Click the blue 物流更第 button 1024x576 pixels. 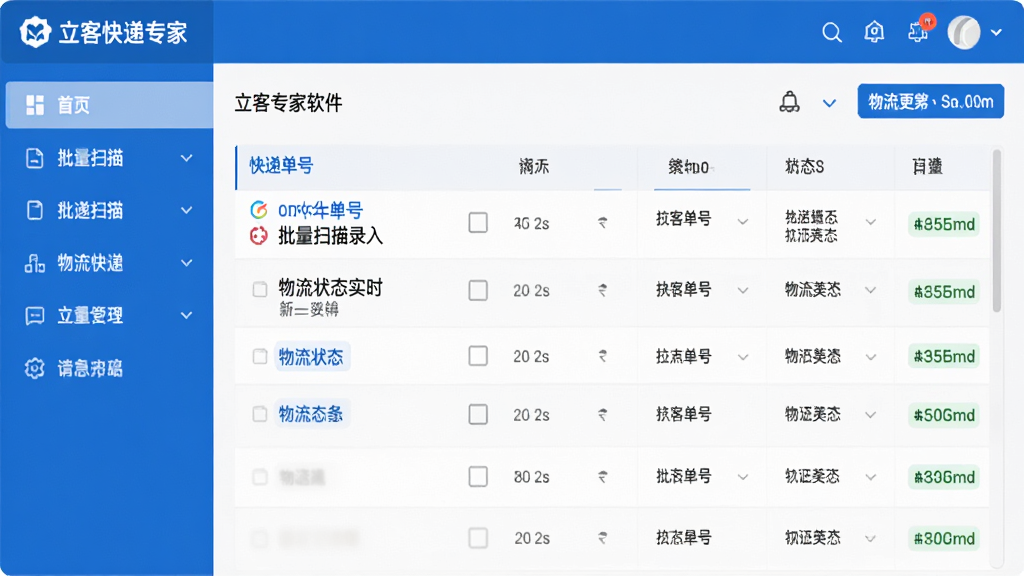pyautogui.click(x=931, y=101)
